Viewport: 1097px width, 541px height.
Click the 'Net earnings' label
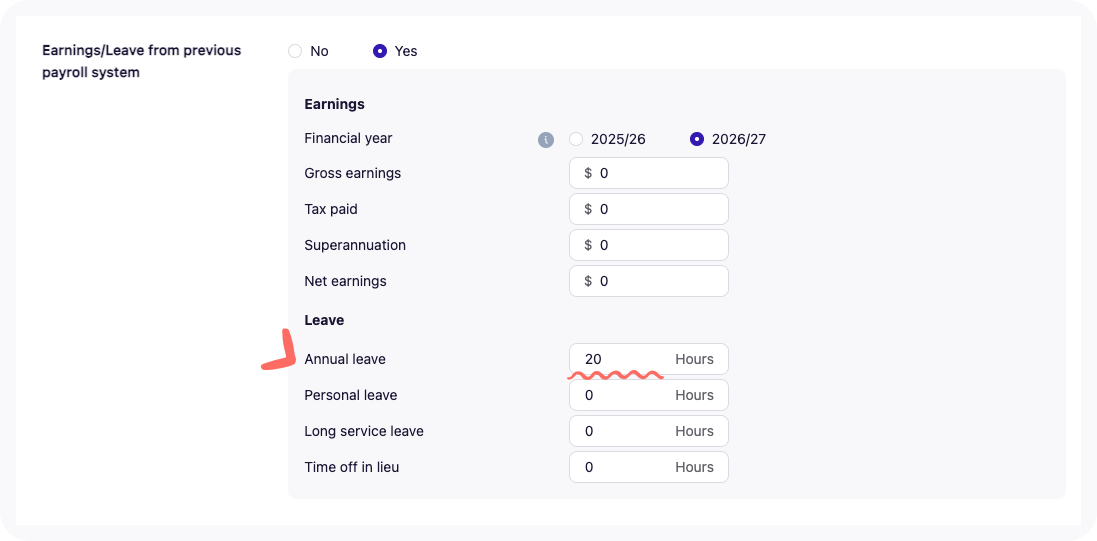coord(345,281)
